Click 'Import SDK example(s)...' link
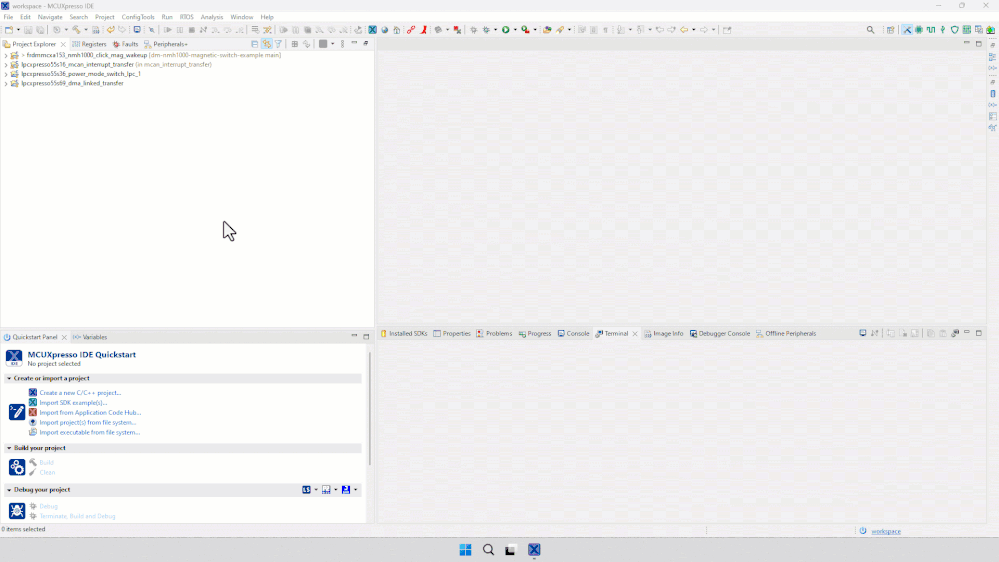Screen dimensions: 999x562 click(x=73, y=403)
